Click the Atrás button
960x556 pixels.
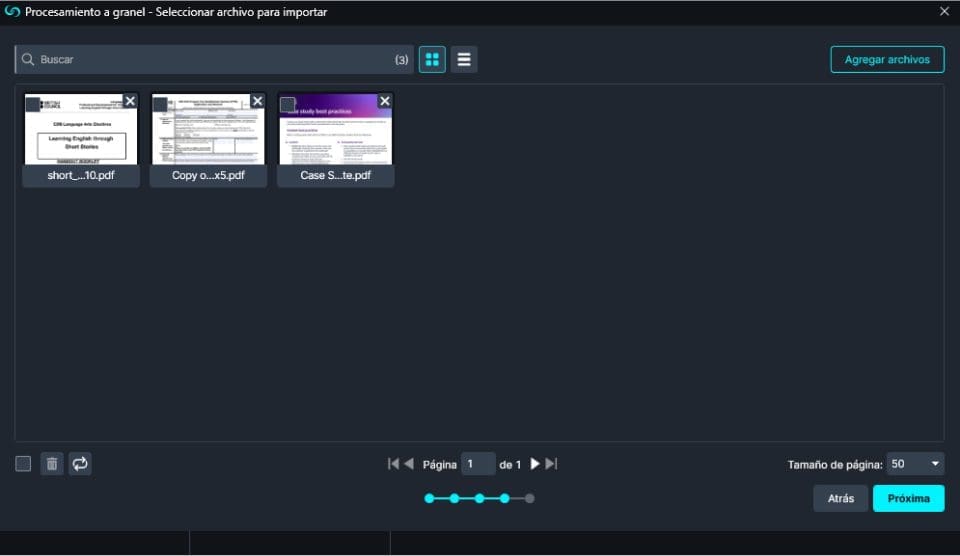[840, 498]
